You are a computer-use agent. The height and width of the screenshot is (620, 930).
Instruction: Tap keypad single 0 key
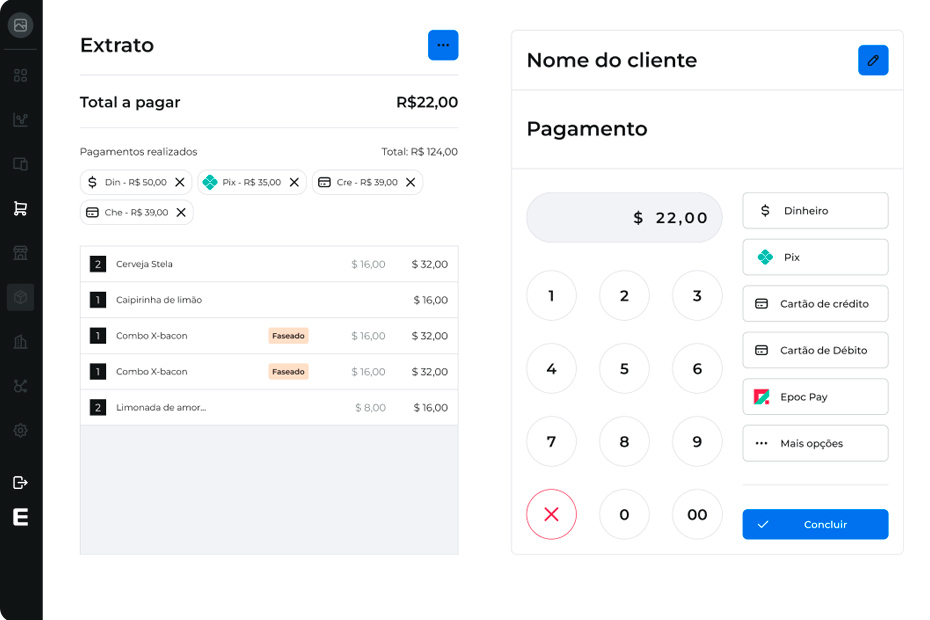(625, 514)
